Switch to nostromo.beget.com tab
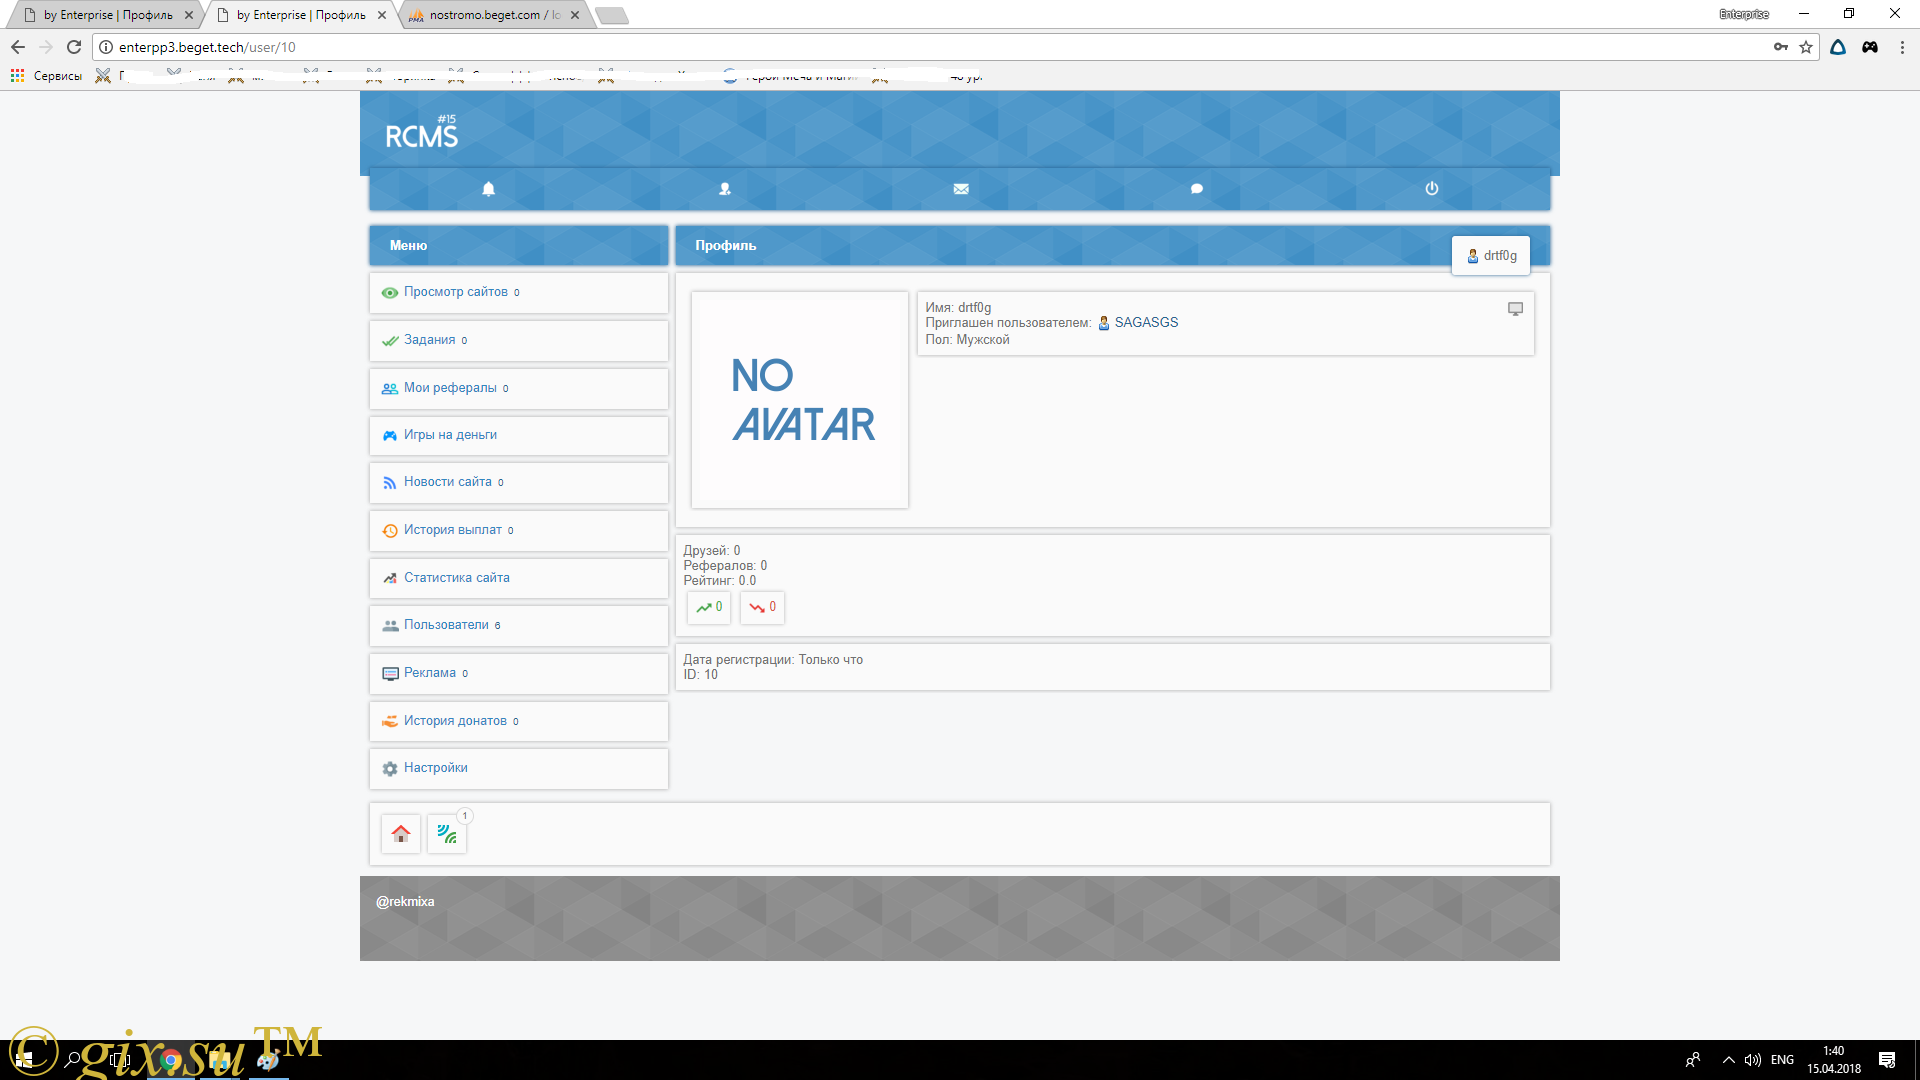Image resolution: width=1920 pixels, height=1080 pixels. [x=494, y=15]
